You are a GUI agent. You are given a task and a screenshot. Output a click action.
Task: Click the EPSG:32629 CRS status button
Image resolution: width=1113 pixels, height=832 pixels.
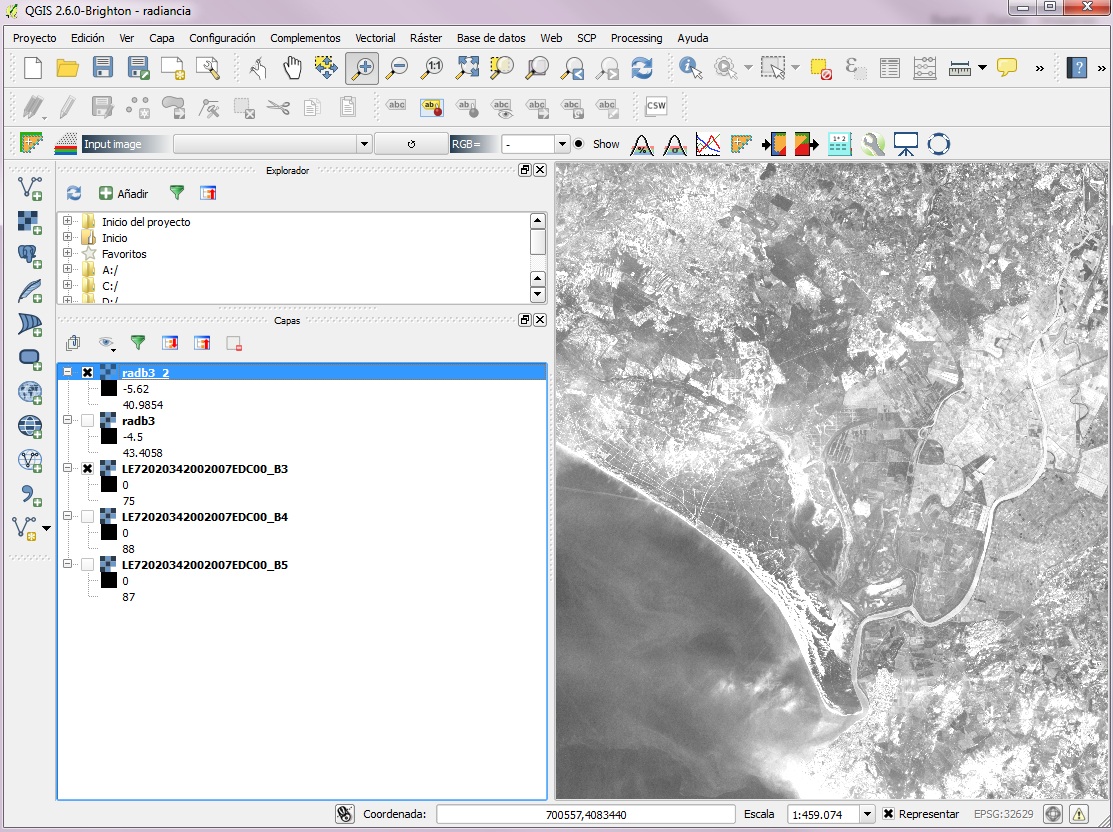tap(1003, 814)
